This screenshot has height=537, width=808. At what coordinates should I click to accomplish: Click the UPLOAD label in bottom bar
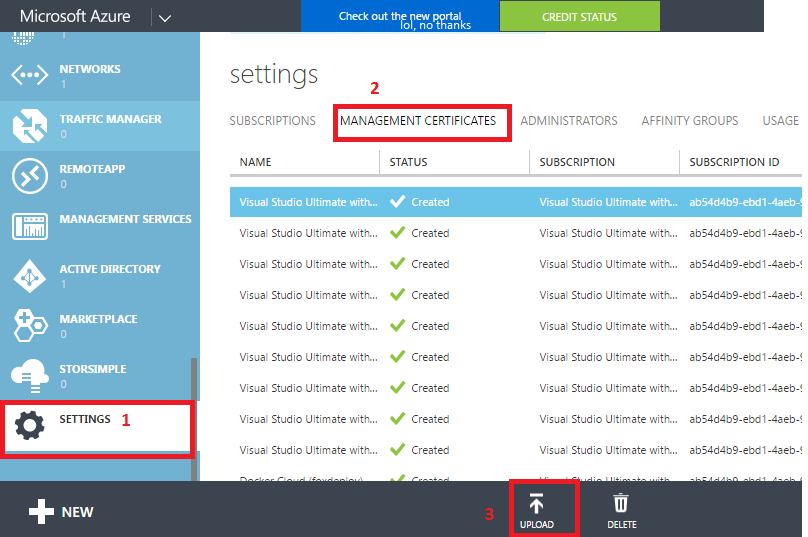click(536, 525)
